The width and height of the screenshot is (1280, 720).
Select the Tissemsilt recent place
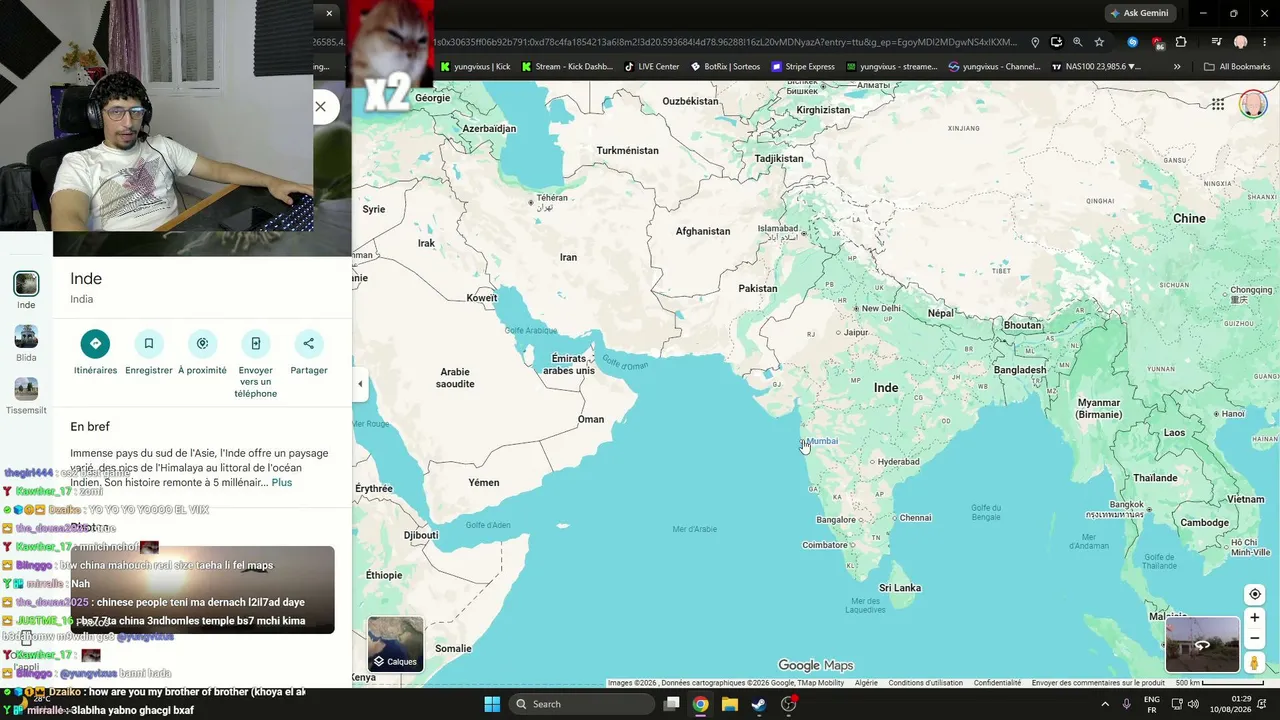click(x=26, y=389)
